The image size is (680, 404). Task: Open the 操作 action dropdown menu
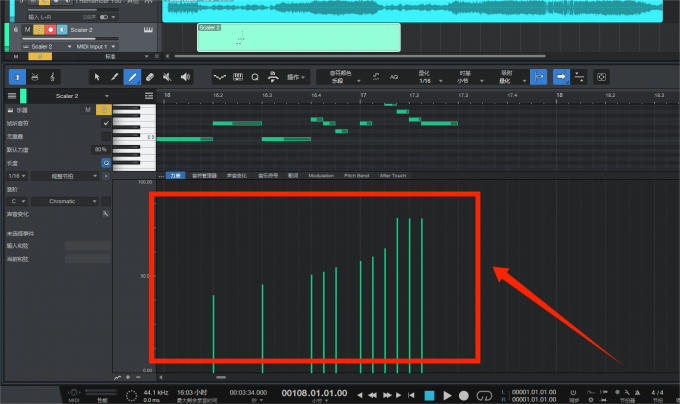coord(297,76)
